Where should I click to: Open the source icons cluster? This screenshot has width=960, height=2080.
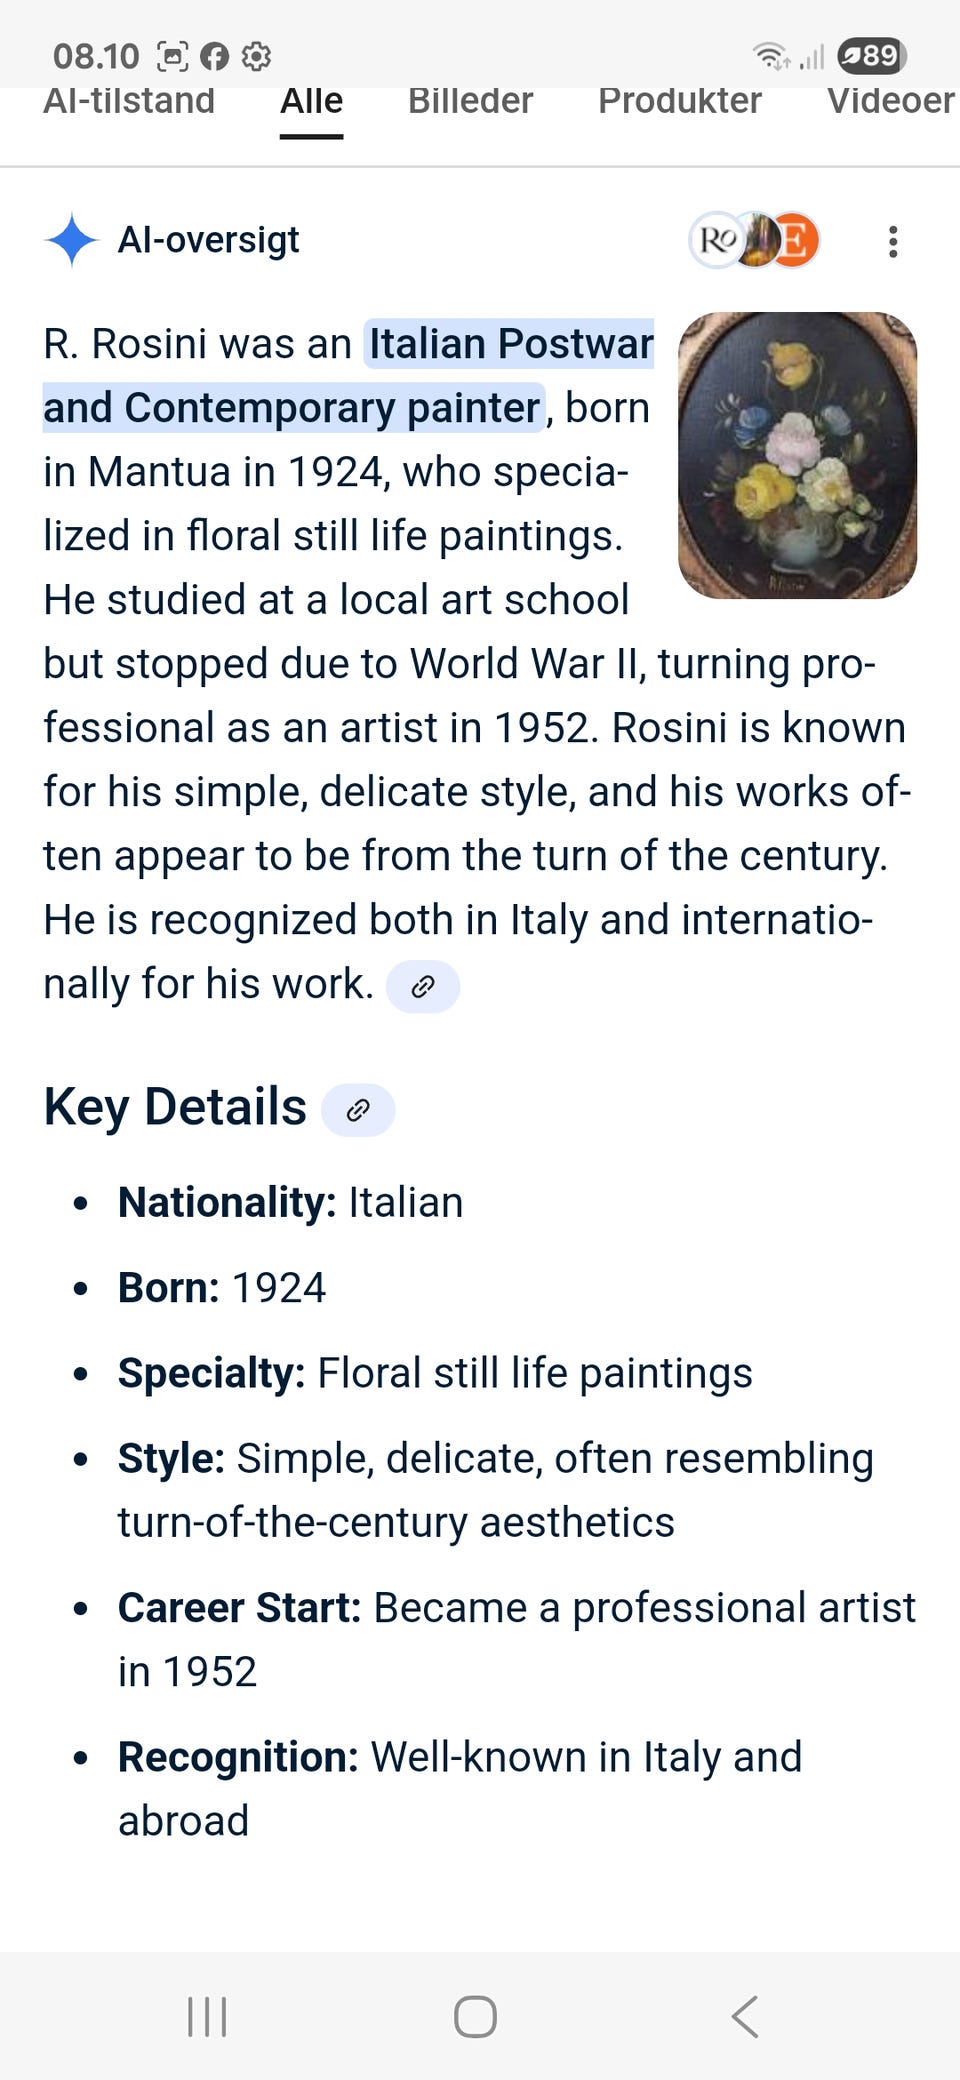coord(755,241)
